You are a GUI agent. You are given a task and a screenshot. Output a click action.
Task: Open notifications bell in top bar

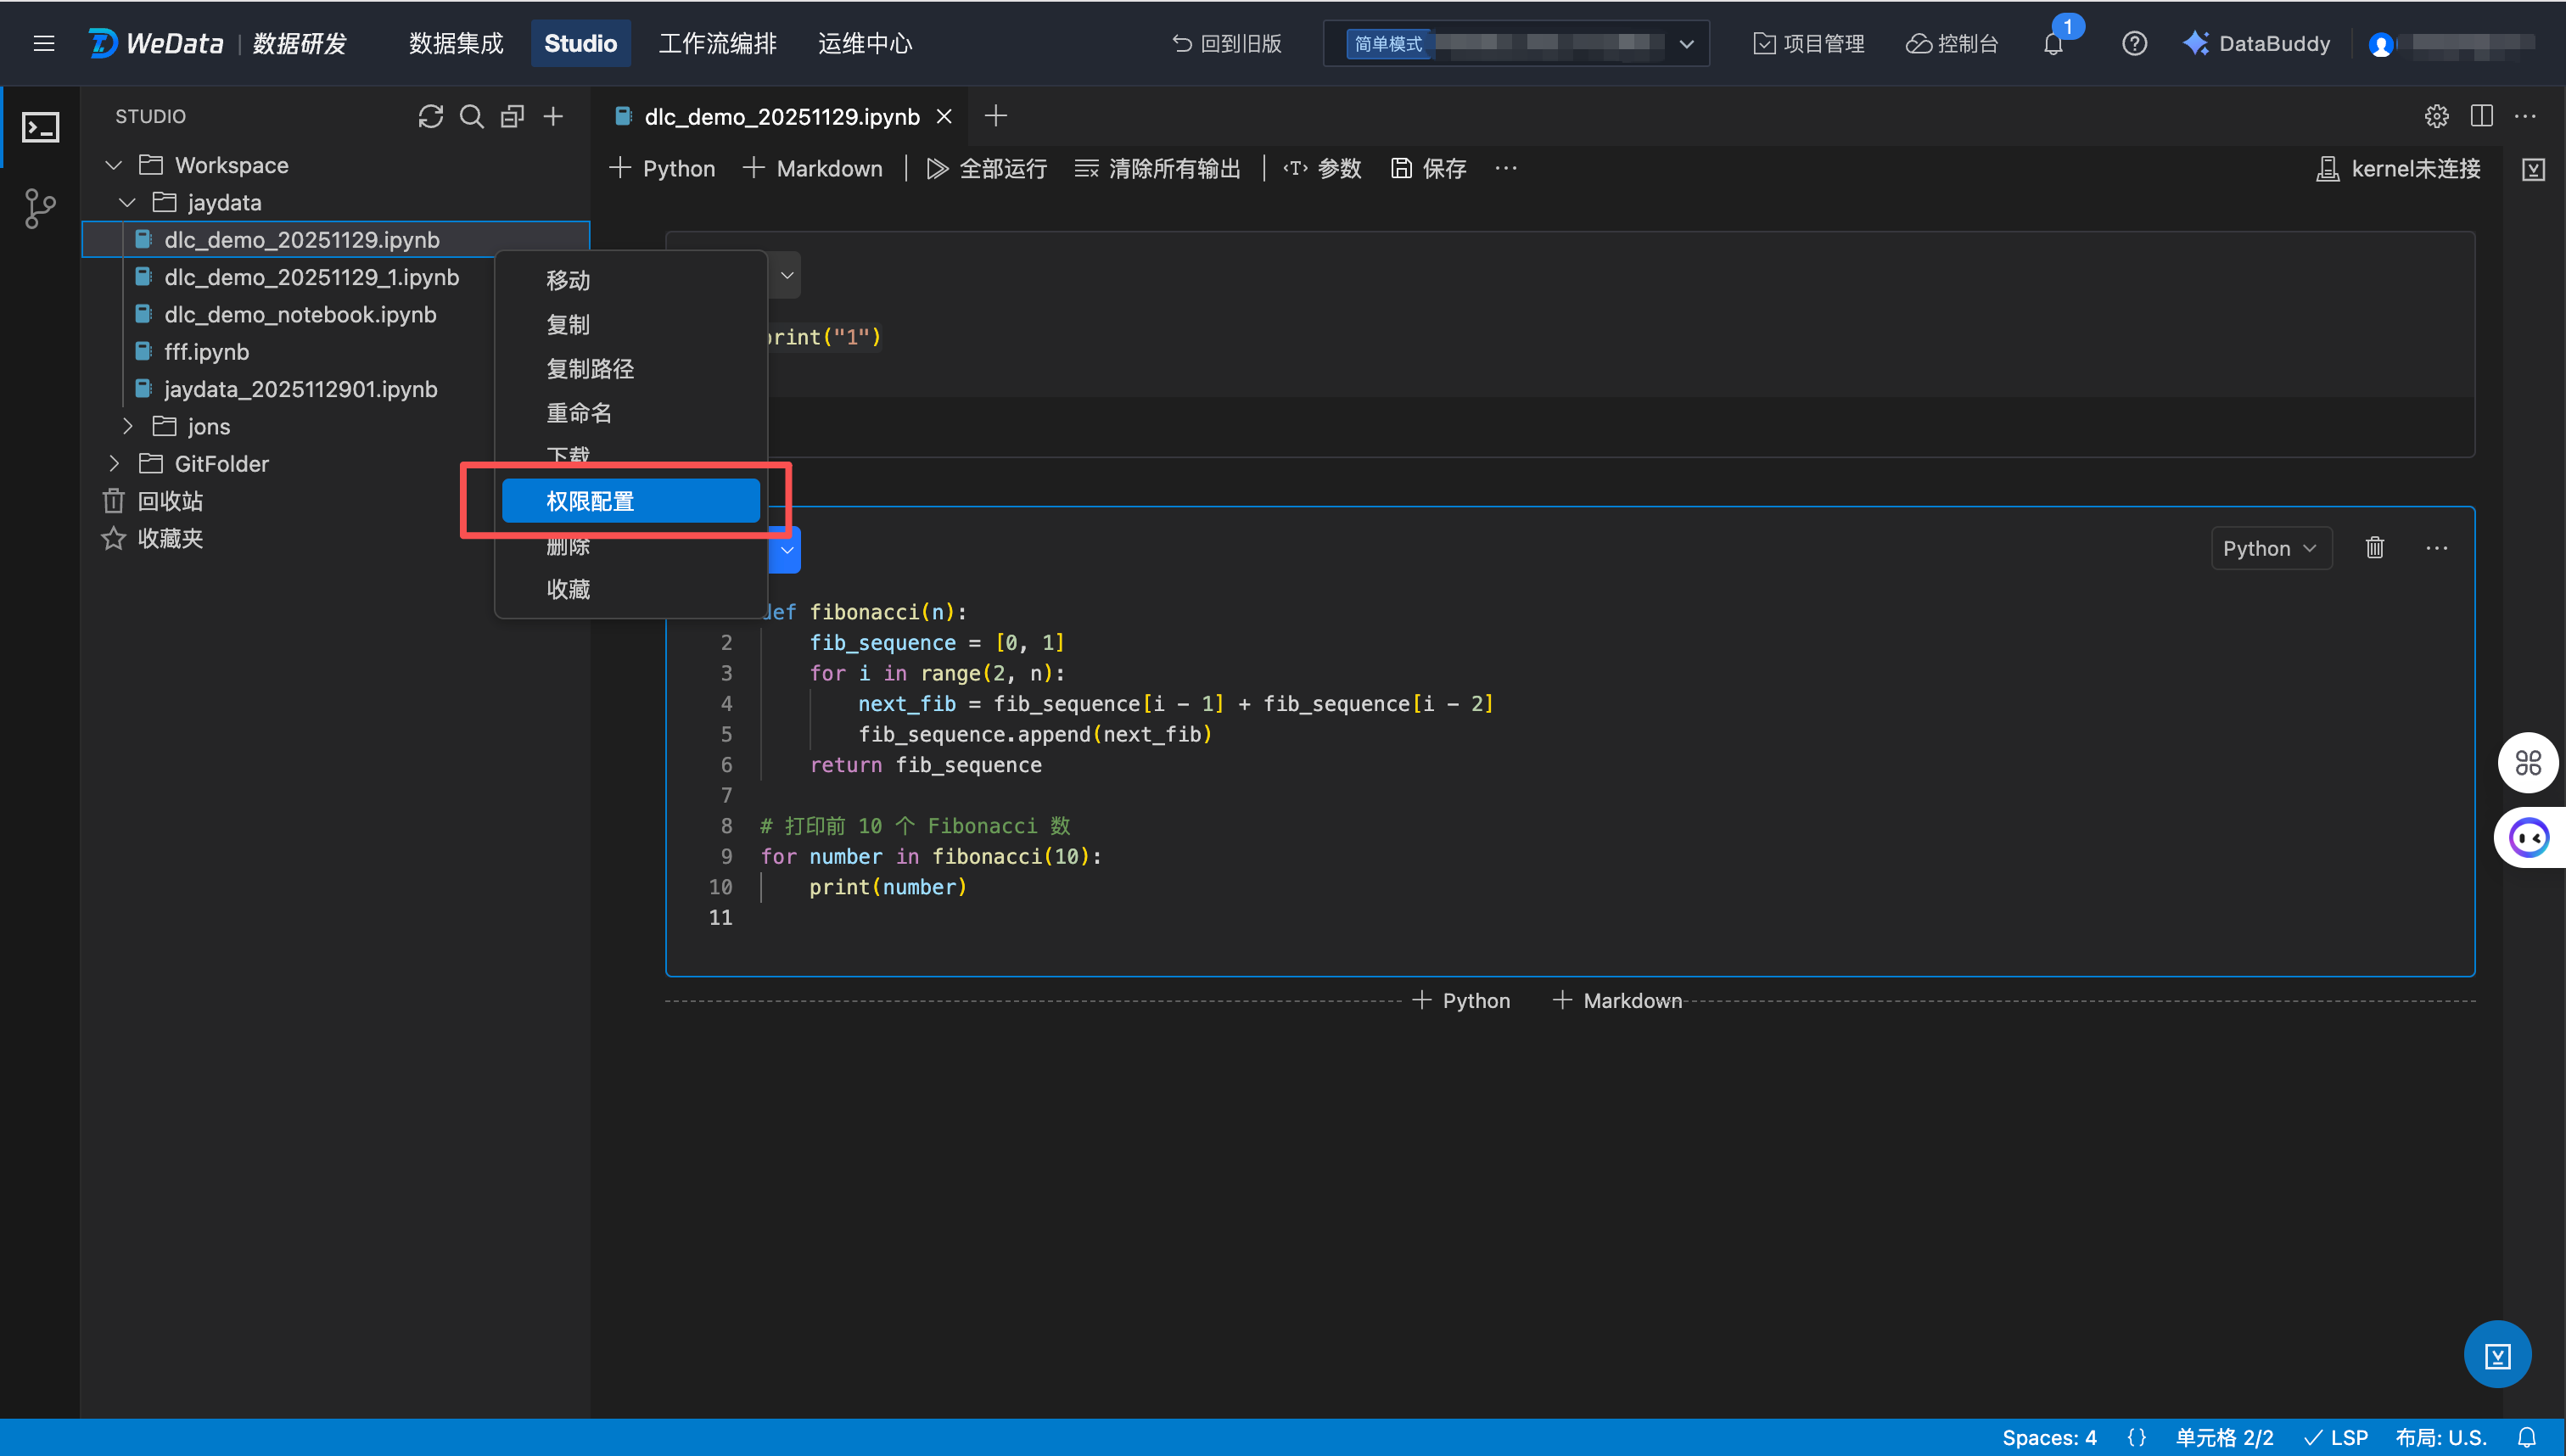(x=2053, y=44)
